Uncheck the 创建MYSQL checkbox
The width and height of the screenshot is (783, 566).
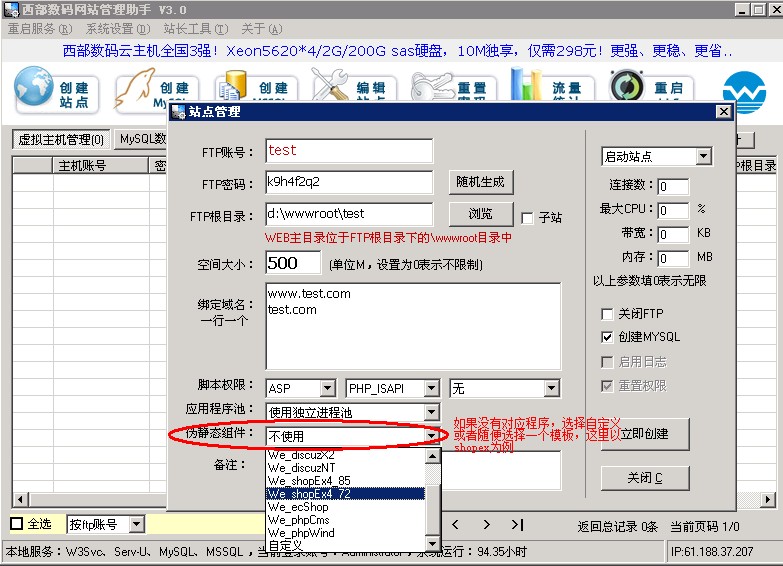coord(607,338)
